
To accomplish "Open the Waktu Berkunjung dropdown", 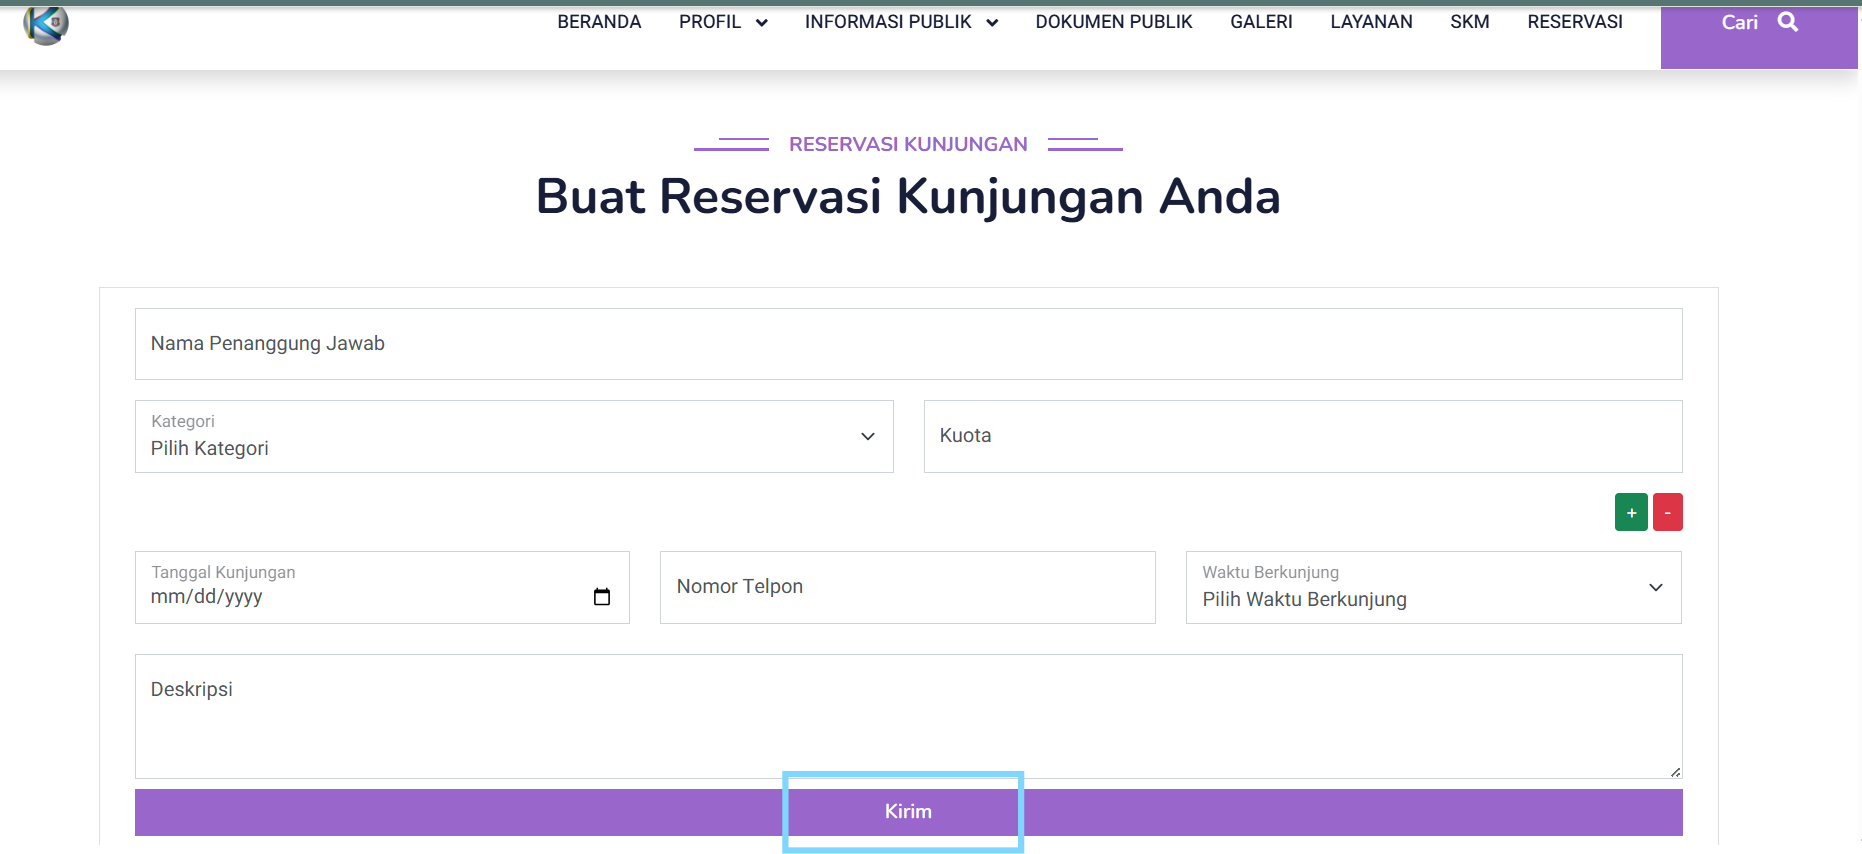I will coord(1433,588).
